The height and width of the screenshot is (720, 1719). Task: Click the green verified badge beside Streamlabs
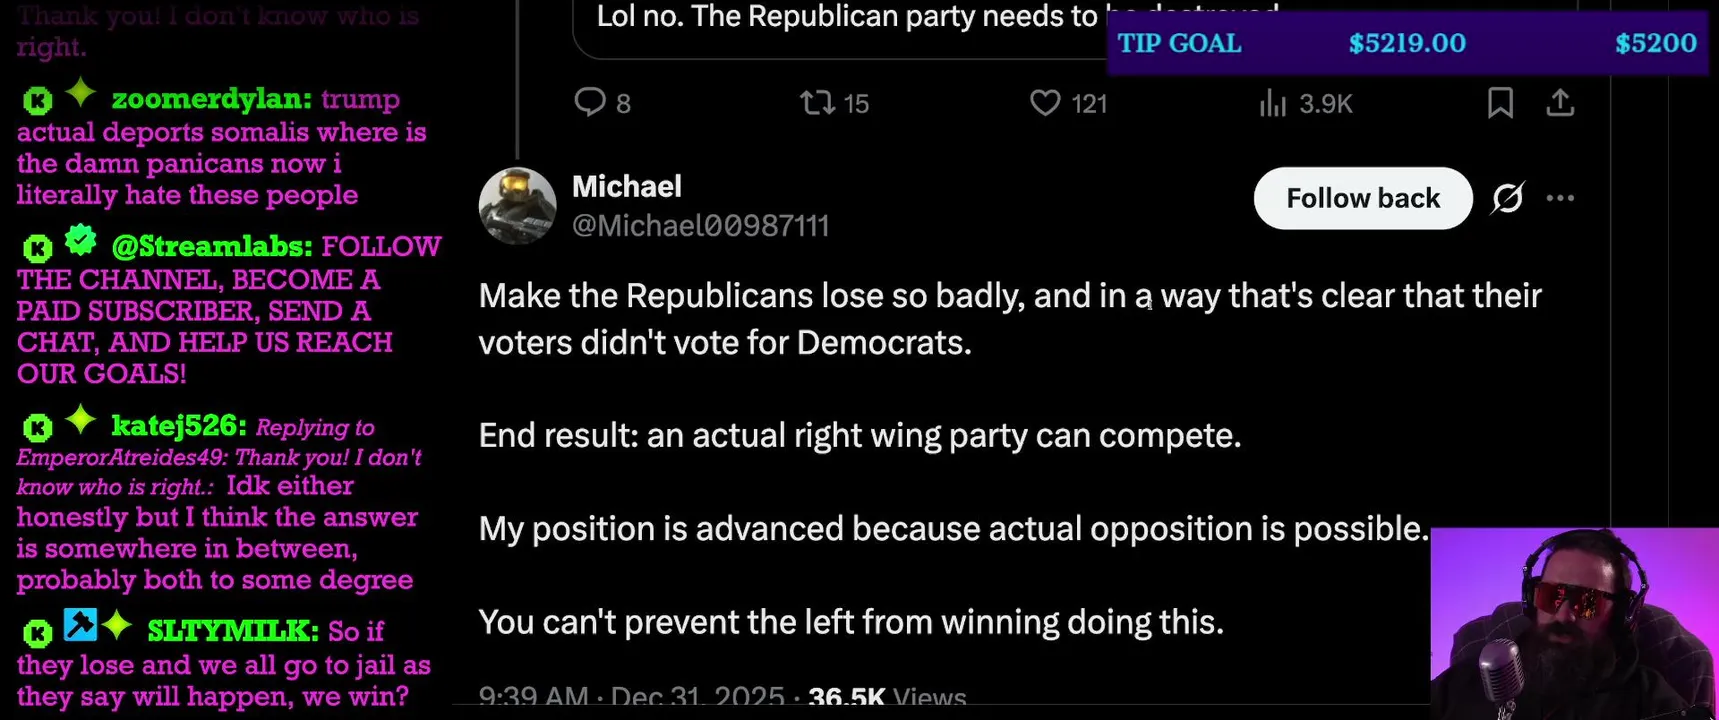click(80, 241)
